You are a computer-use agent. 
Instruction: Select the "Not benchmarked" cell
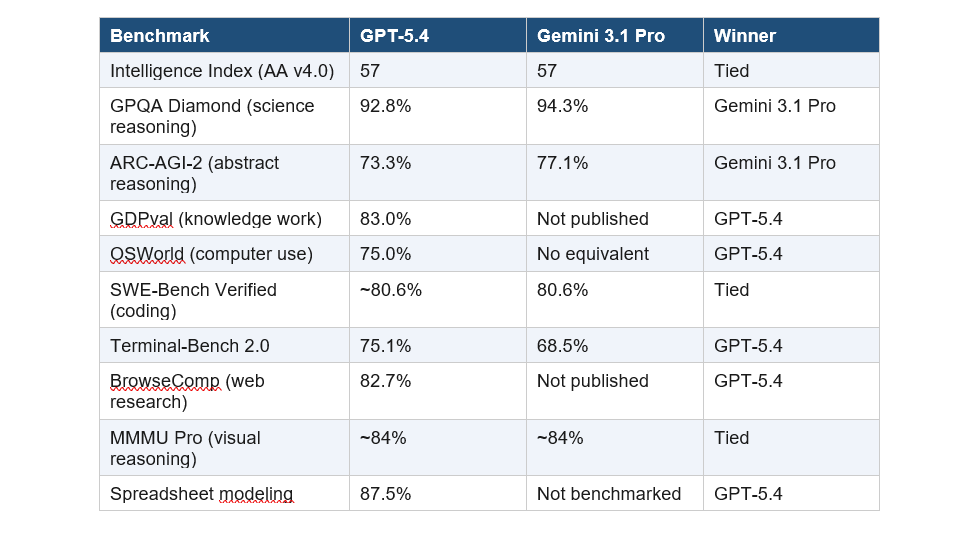608,494
